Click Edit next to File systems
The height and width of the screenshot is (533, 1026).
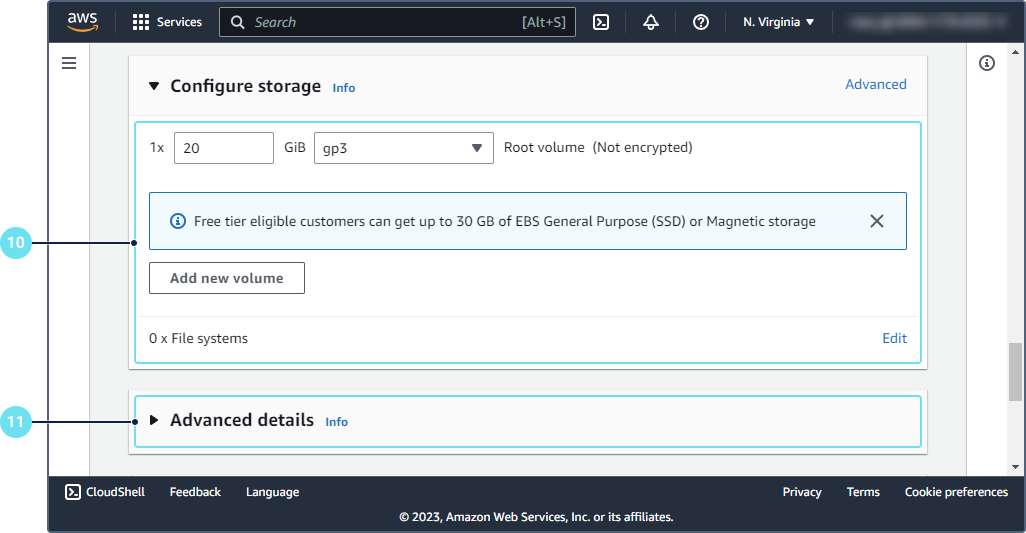pos(894,338)
